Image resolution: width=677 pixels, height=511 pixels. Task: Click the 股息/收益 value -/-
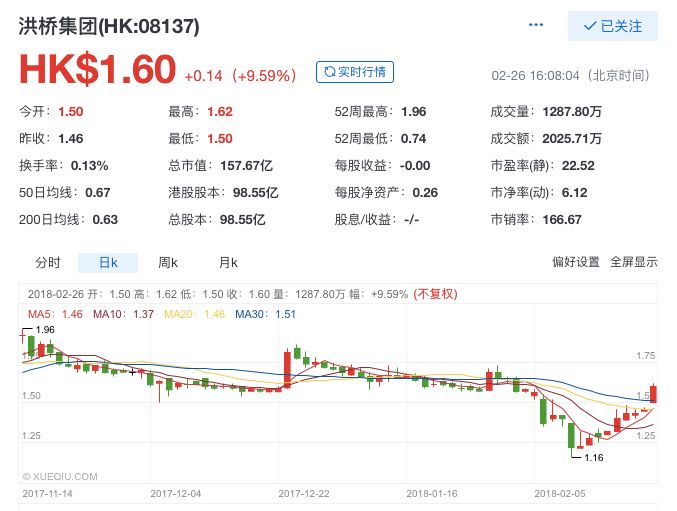coord(411,220)
